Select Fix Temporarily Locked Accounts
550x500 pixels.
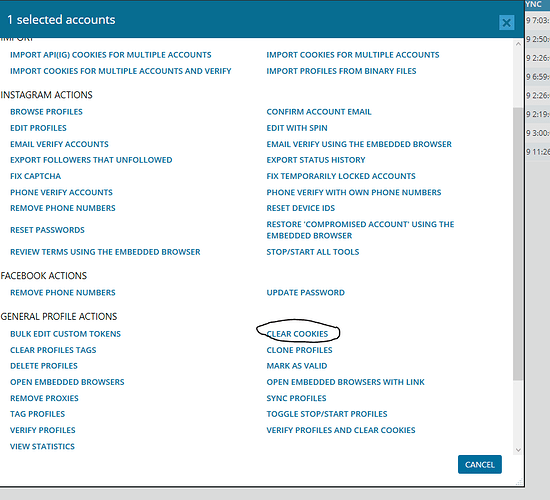341,176
